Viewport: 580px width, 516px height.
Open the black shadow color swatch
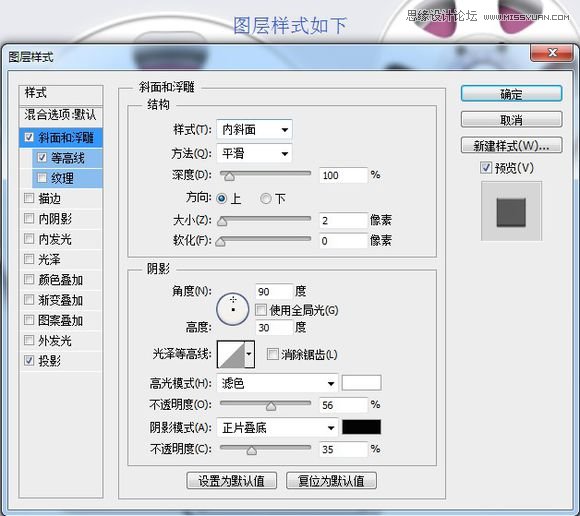click(x=361, y=427)
